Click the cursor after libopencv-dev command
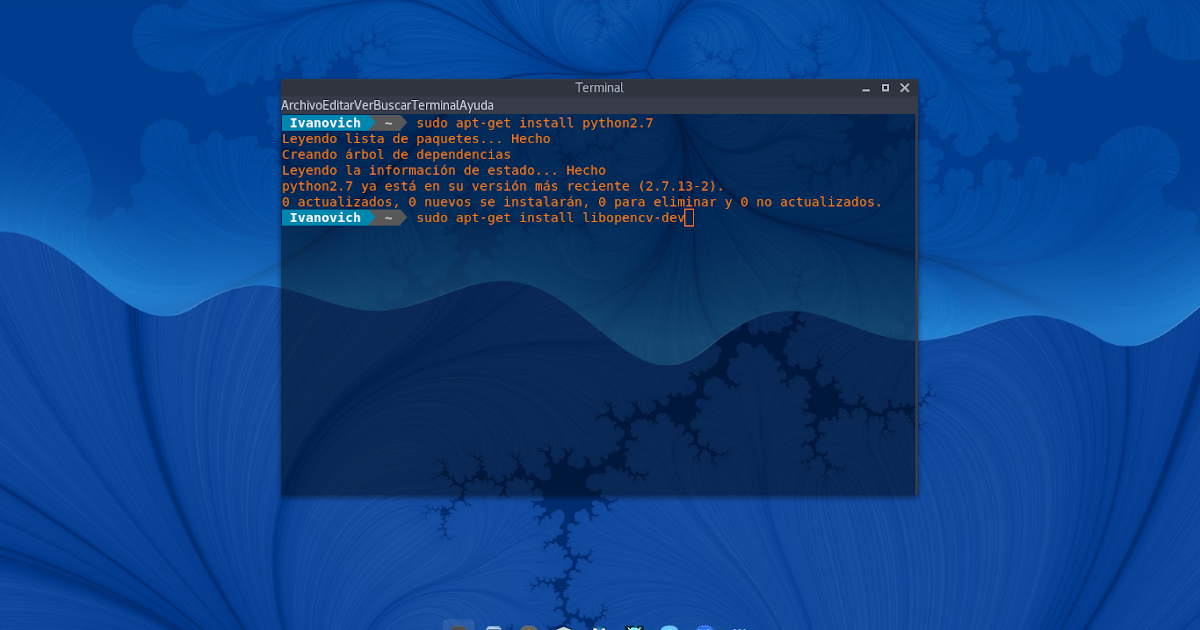 point(688,217)
